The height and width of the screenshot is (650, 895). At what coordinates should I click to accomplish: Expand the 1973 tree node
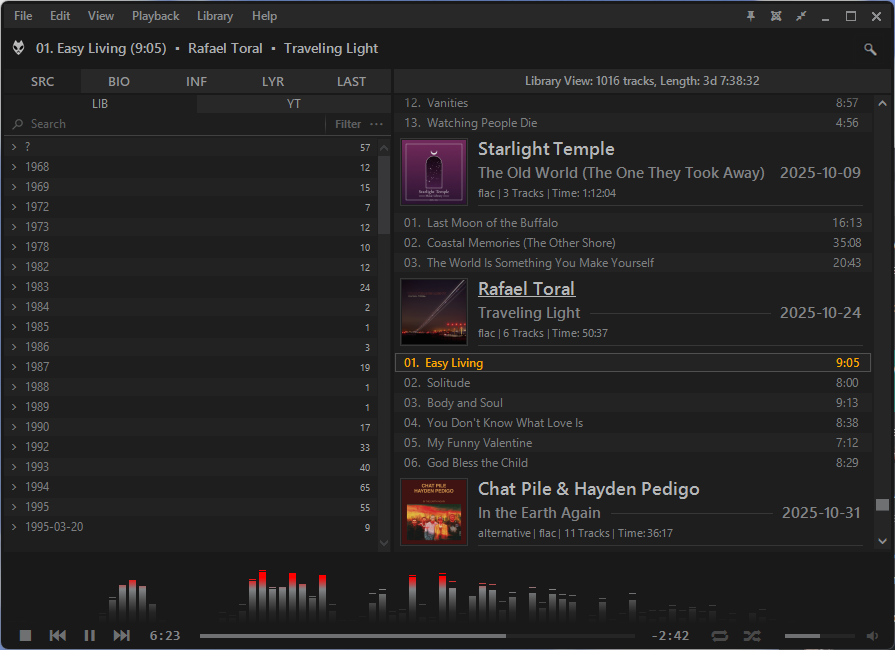point(14,227)
